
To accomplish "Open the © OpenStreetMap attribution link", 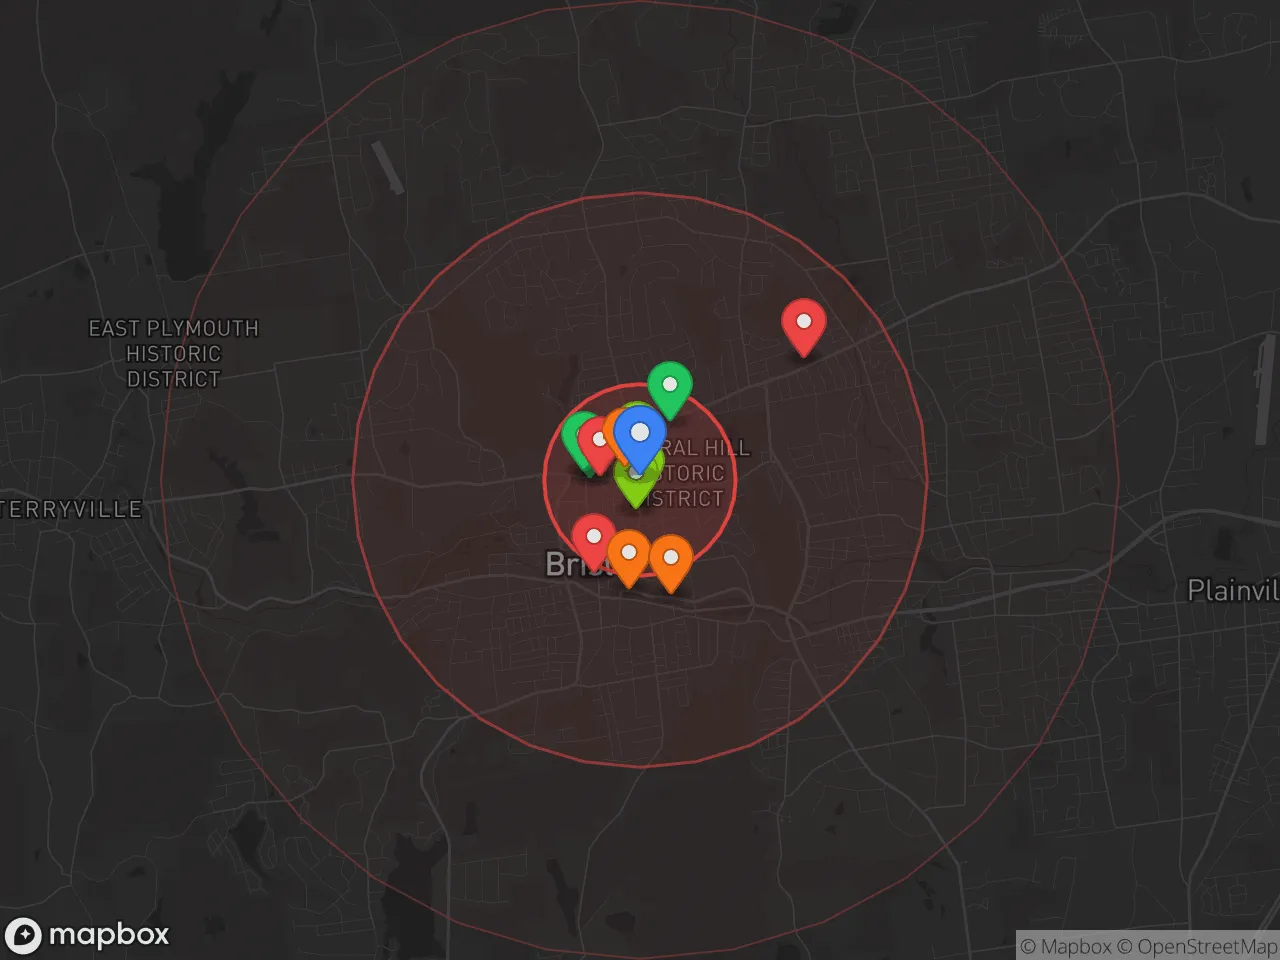I will click(x=1197, y=946).
